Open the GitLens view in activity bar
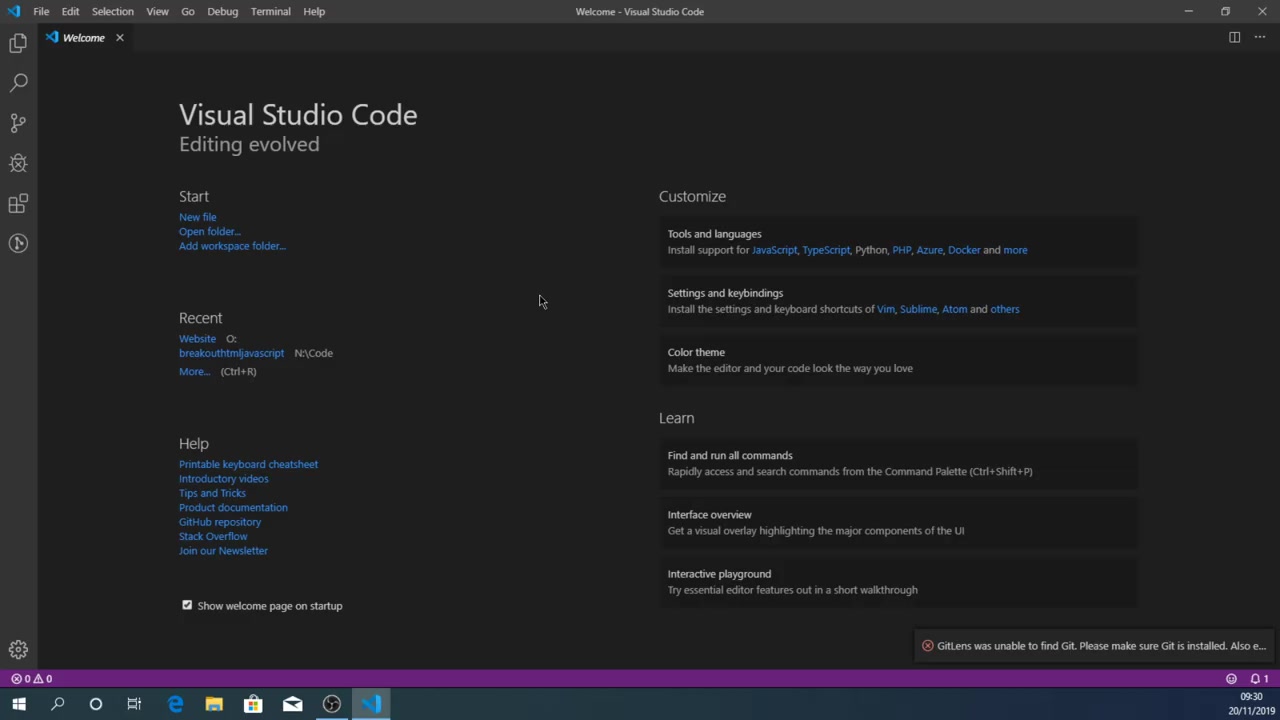Viewport: 1280px width, 720px height. point(18,243)
